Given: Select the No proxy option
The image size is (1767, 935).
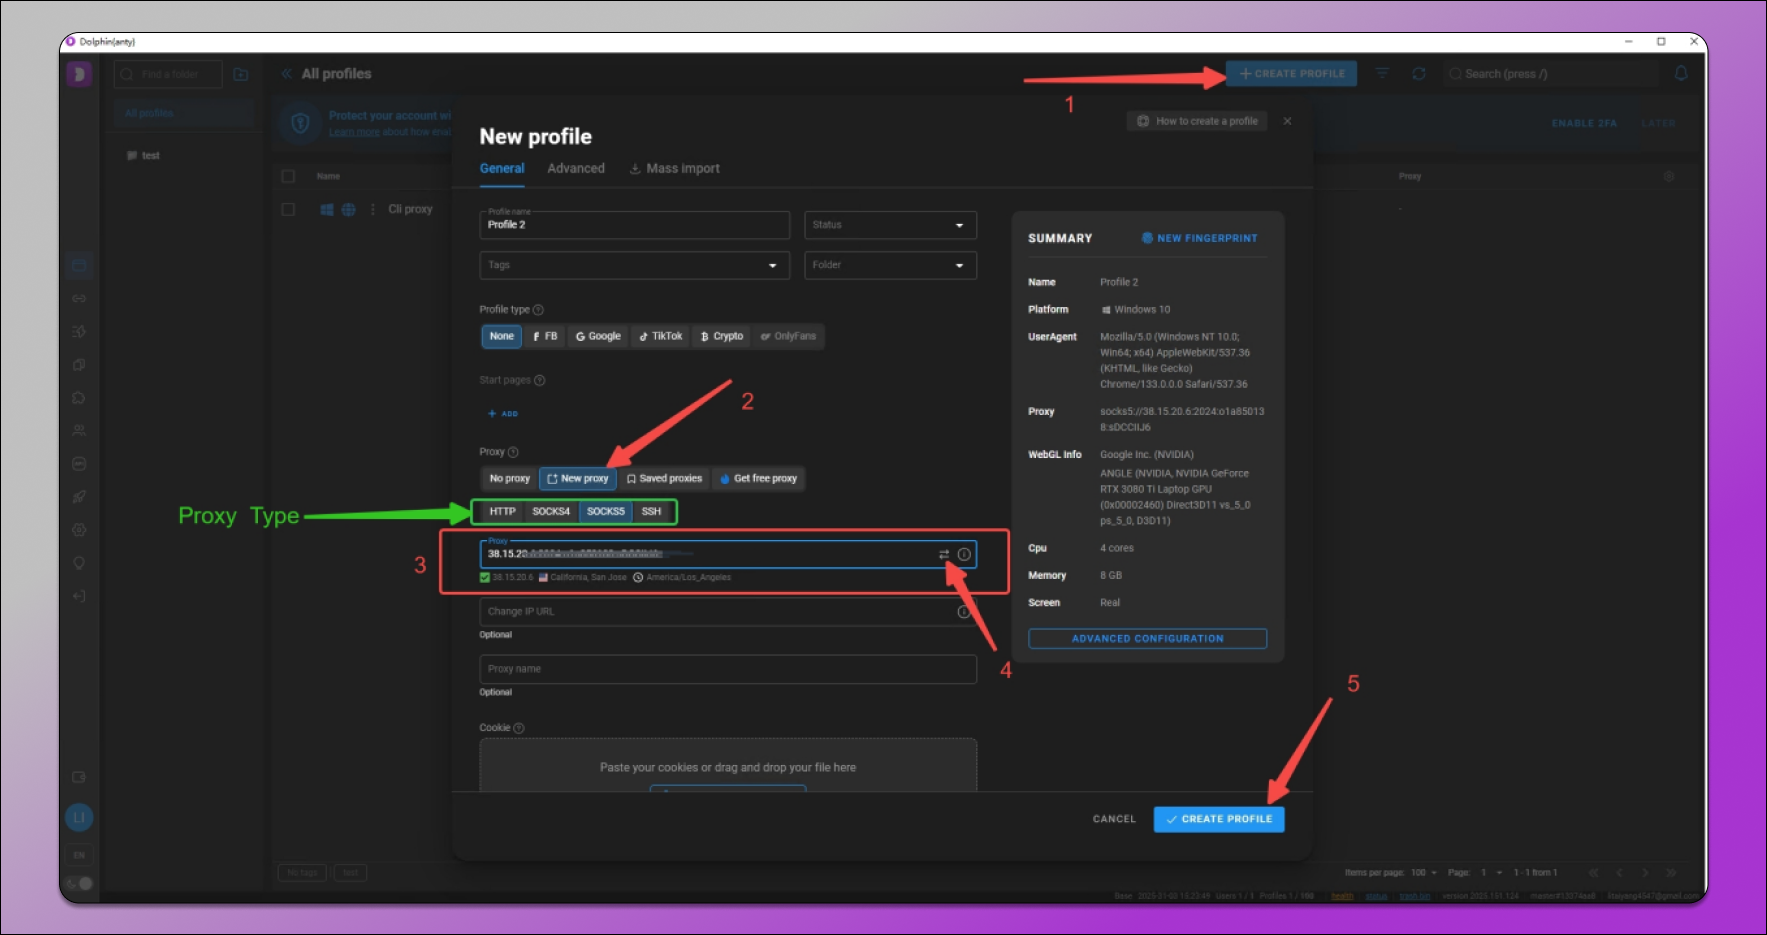Looking at the screenshot, I should [509, 479].
